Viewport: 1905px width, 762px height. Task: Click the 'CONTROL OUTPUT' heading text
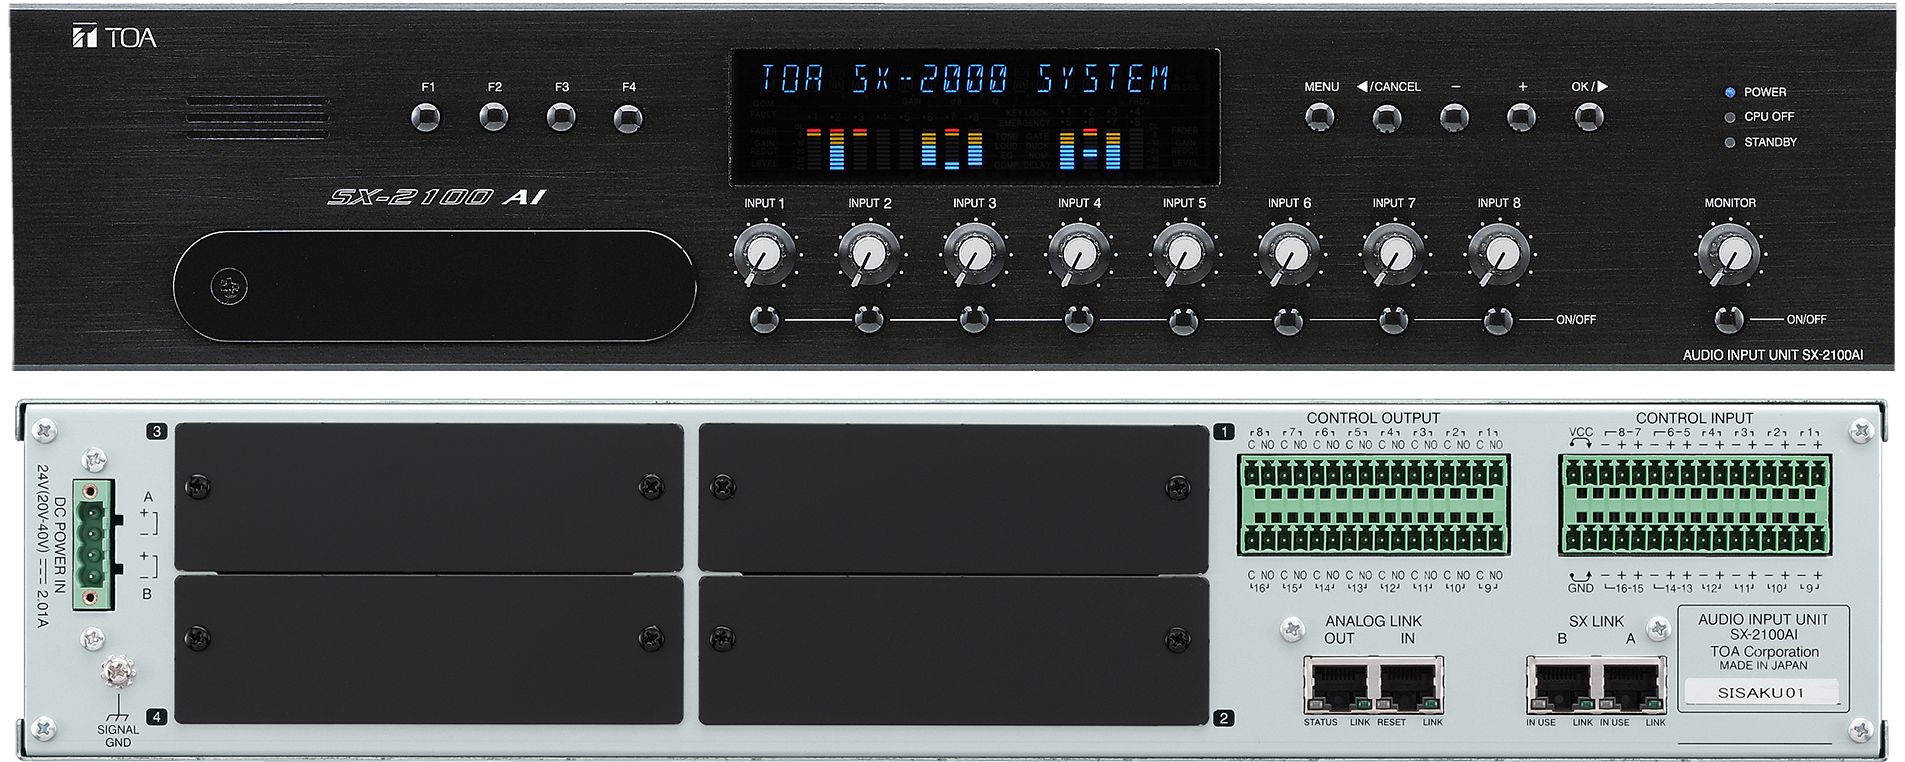(x=1373, y=418)
